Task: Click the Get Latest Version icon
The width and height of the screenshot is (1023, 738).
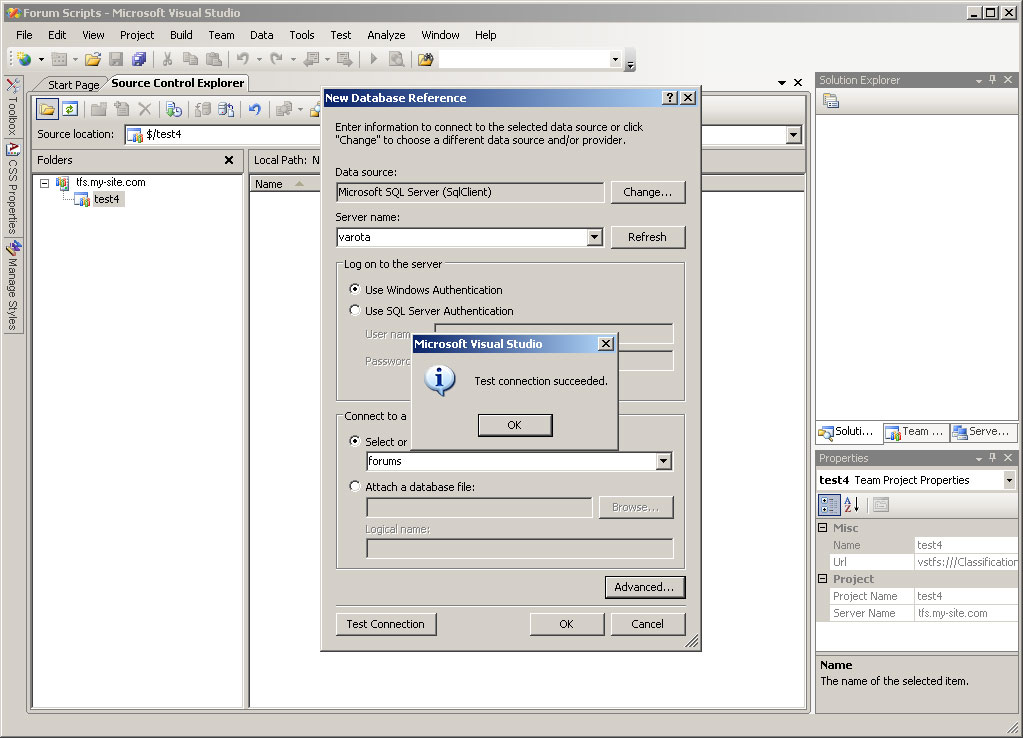Action: click(x=174, y=109)
